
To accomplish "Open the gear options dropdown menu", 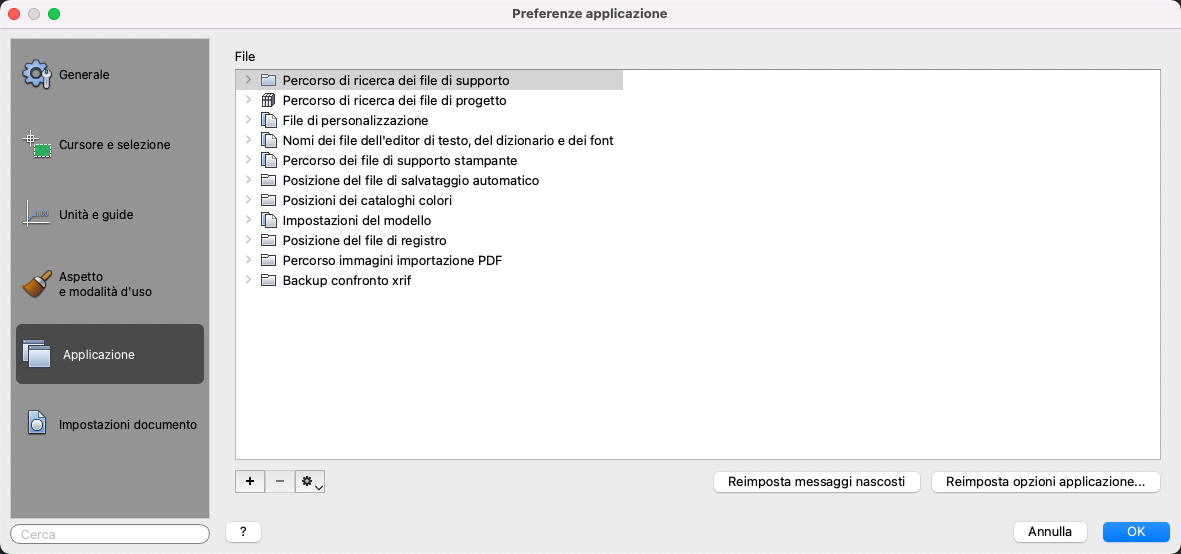I will tap(310, 482).
